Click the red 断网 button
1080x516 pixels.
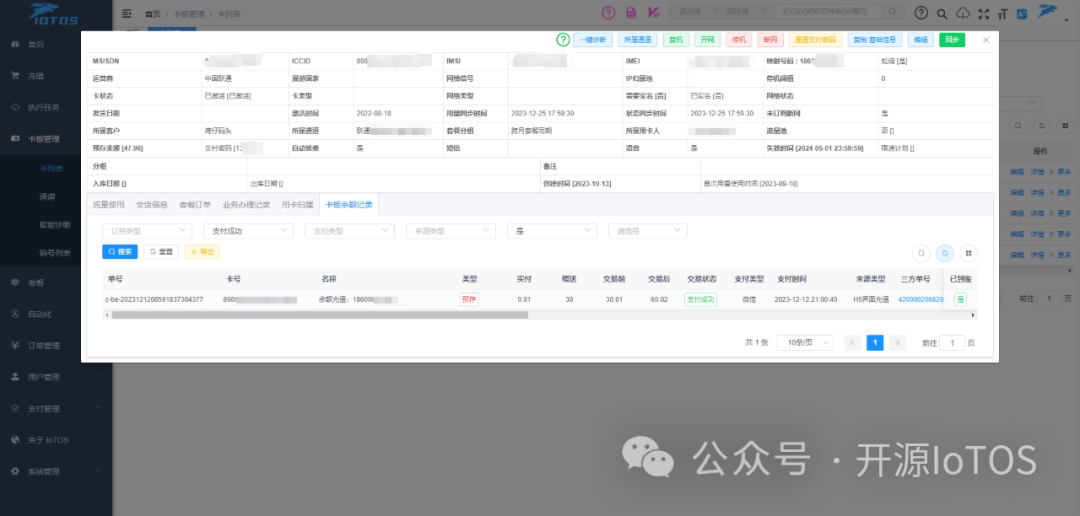click(770, 40)
